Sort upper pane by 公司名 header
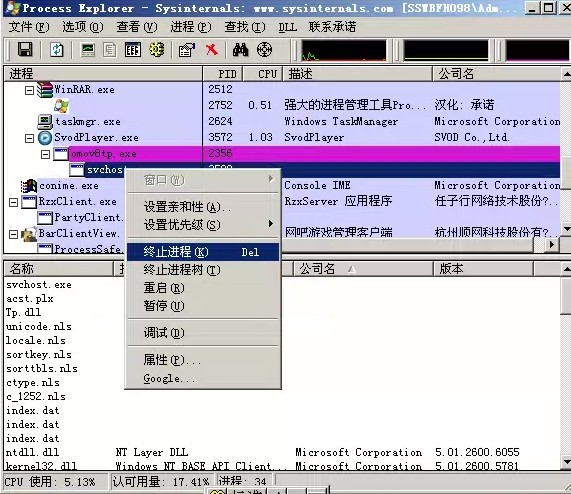This screenshot has width=571, height=494. 497,74
